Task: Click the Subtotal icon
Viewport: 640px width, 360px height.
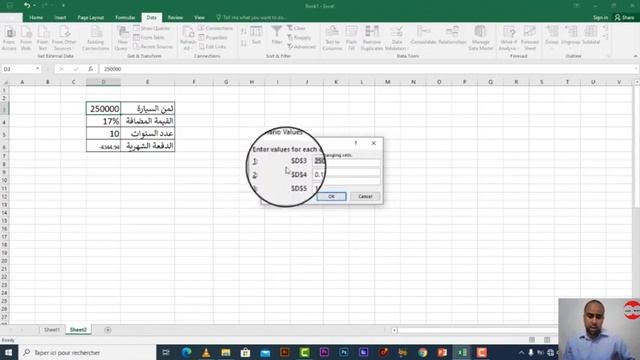Action: 591,35
